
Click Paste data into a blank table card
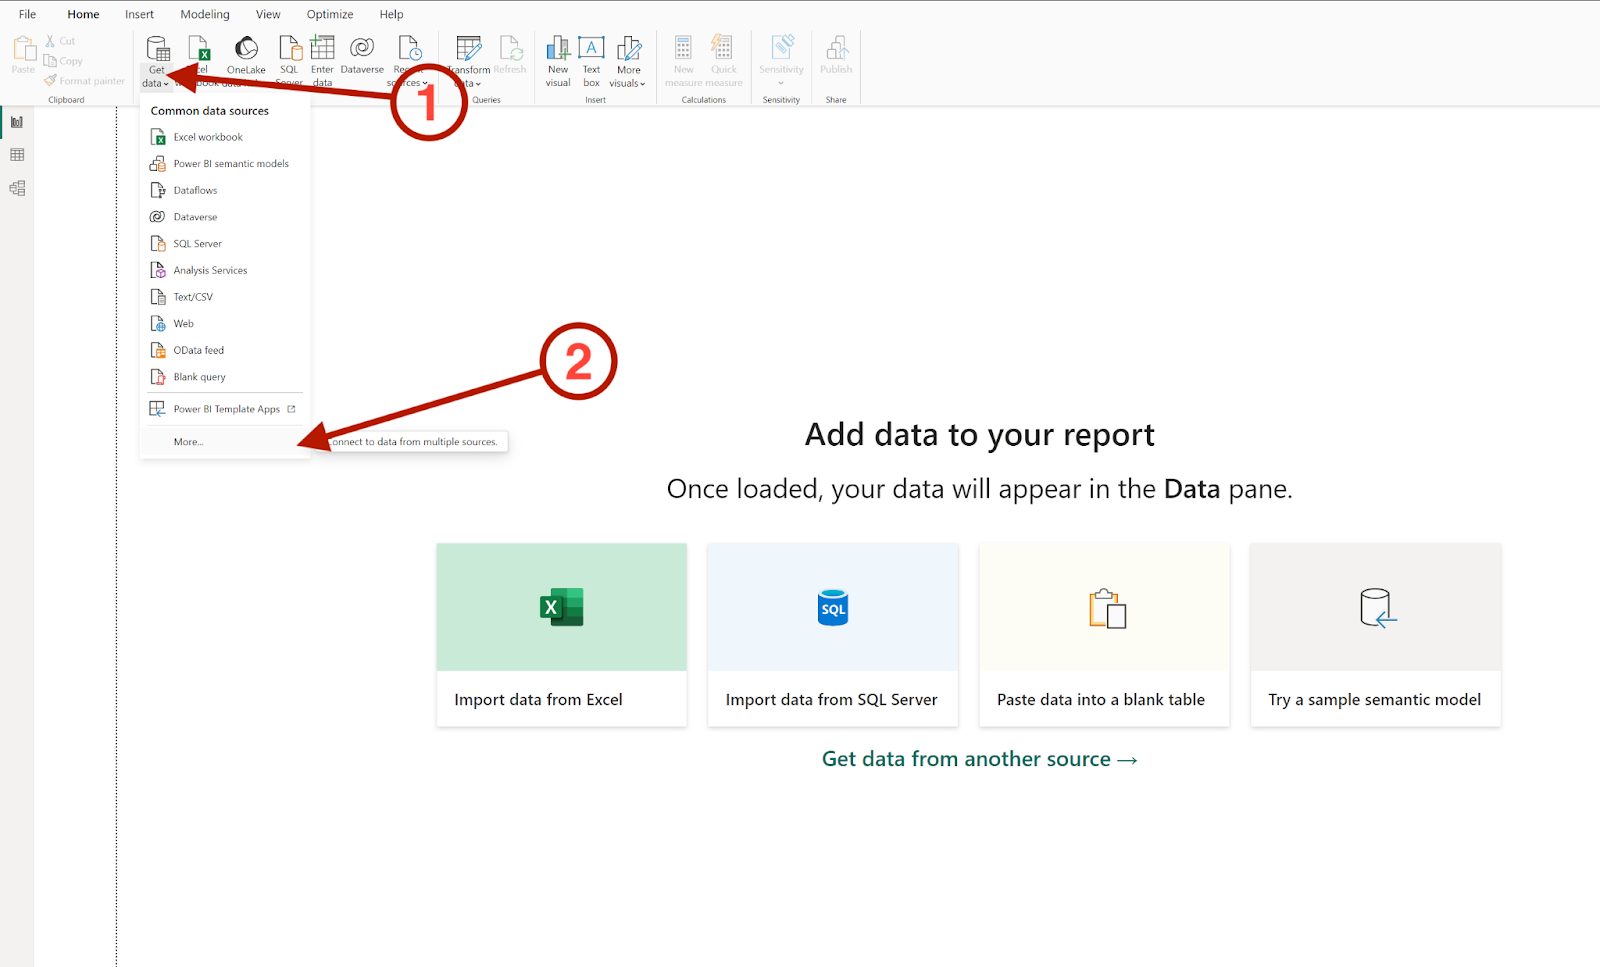click(1104, 635)
